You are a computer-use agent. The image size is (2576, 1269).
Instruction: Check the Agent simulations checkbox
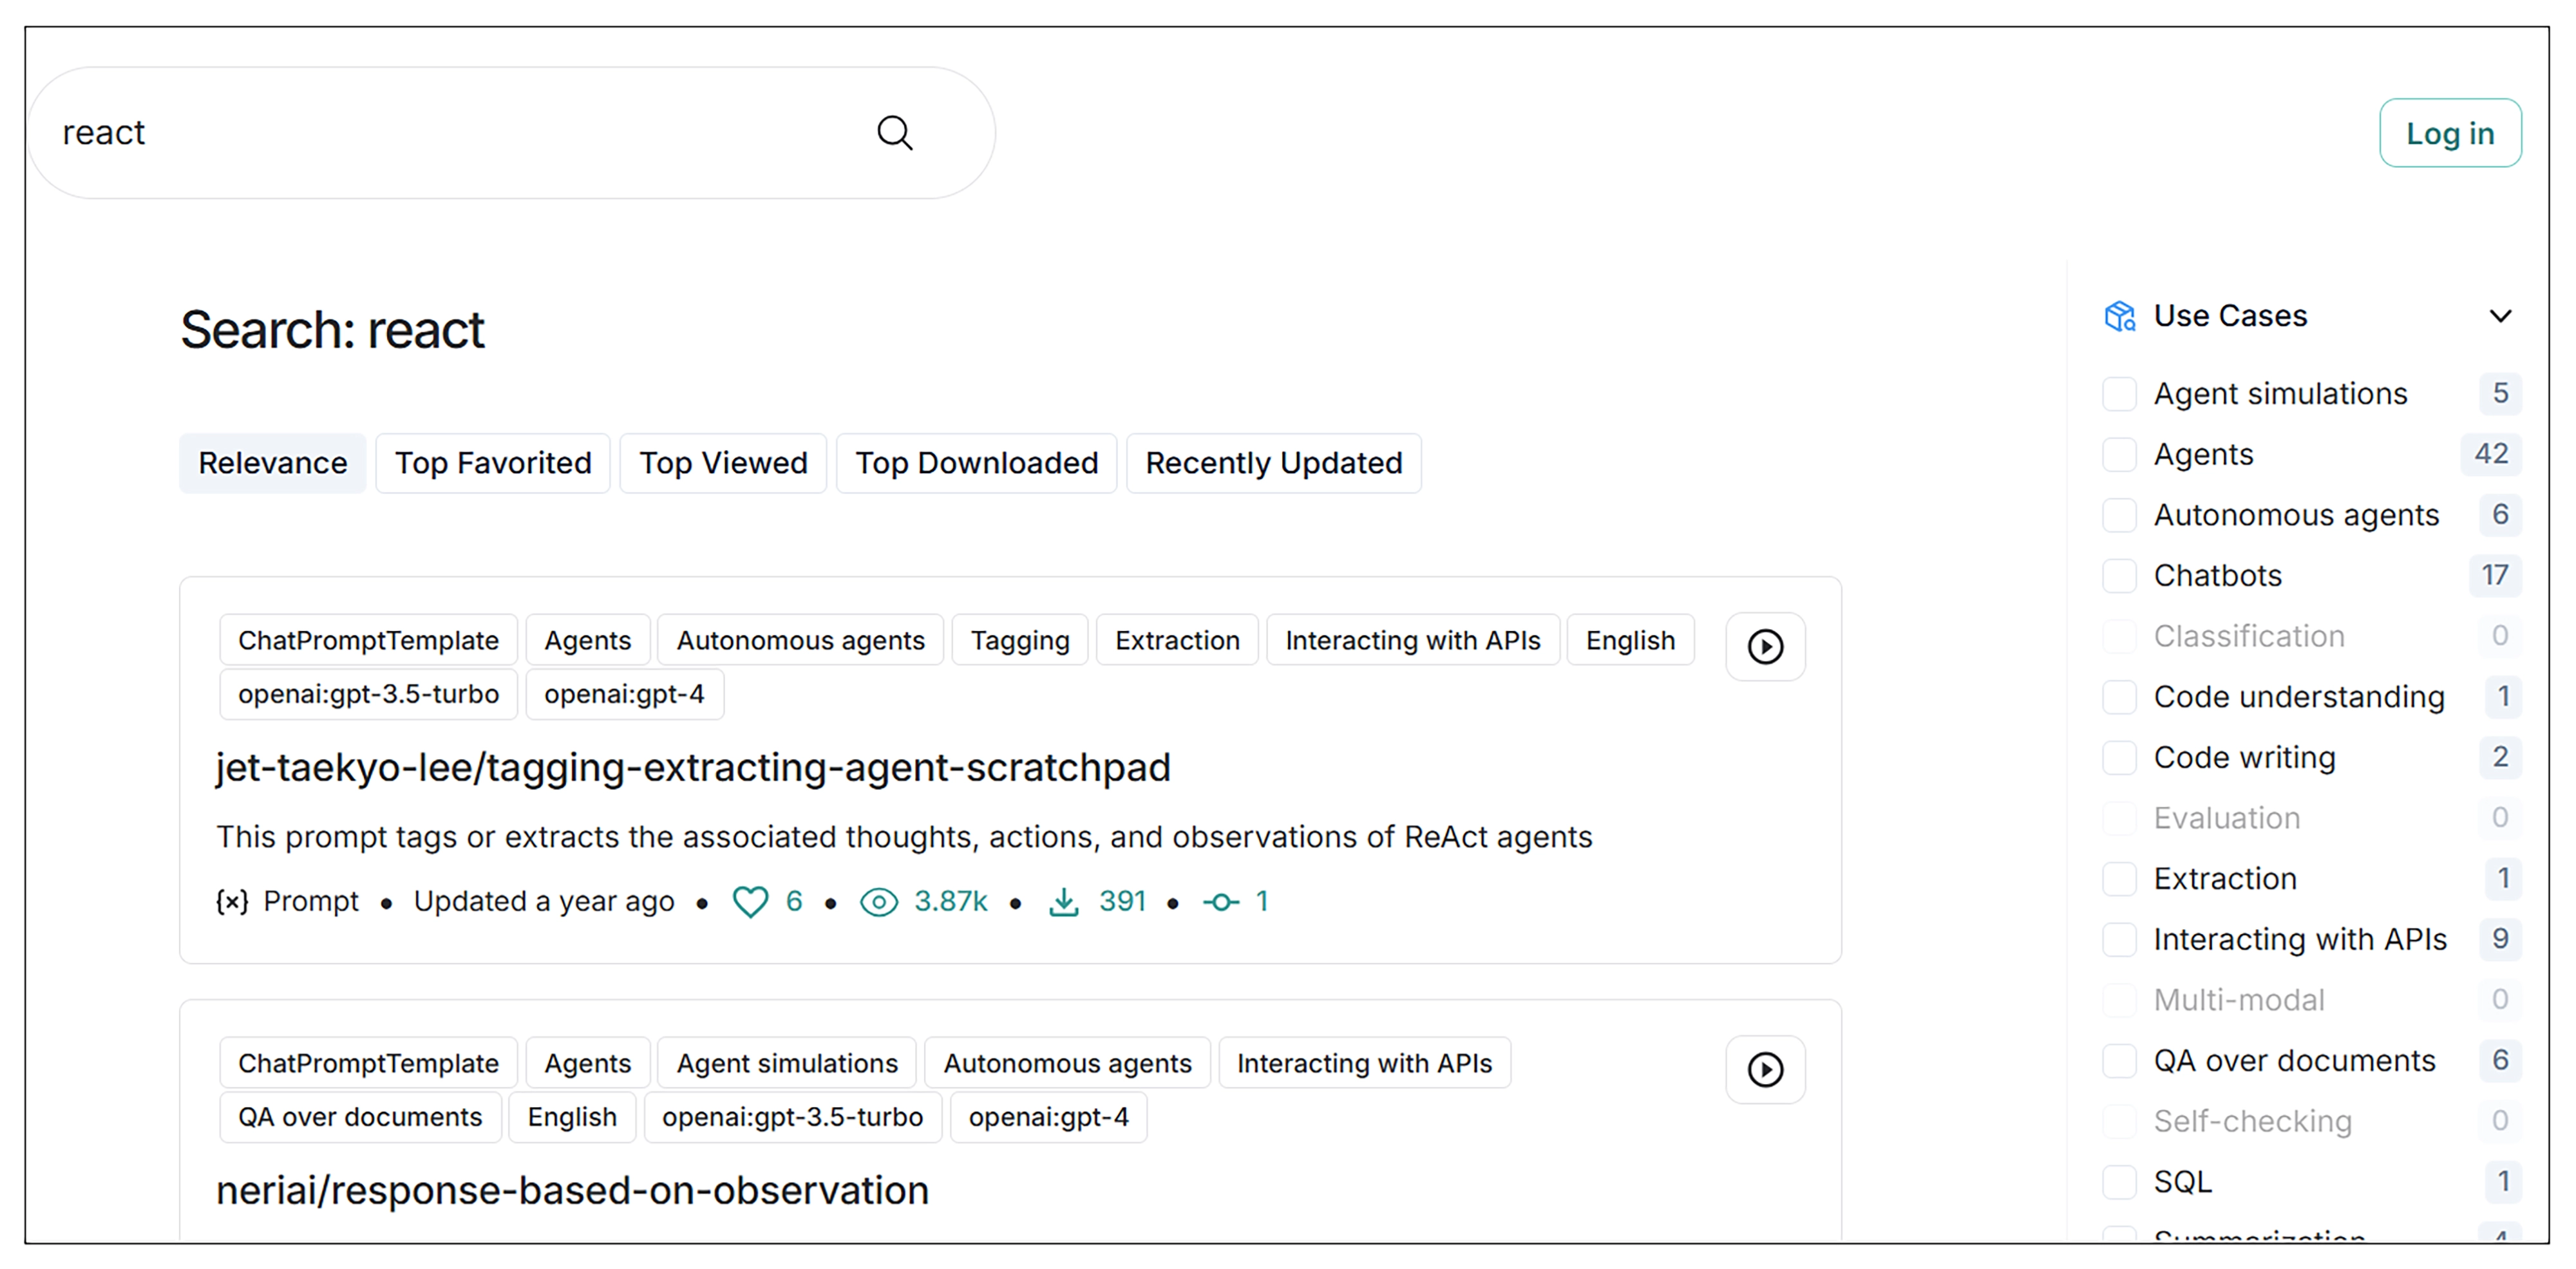[x=2119, y=394]
